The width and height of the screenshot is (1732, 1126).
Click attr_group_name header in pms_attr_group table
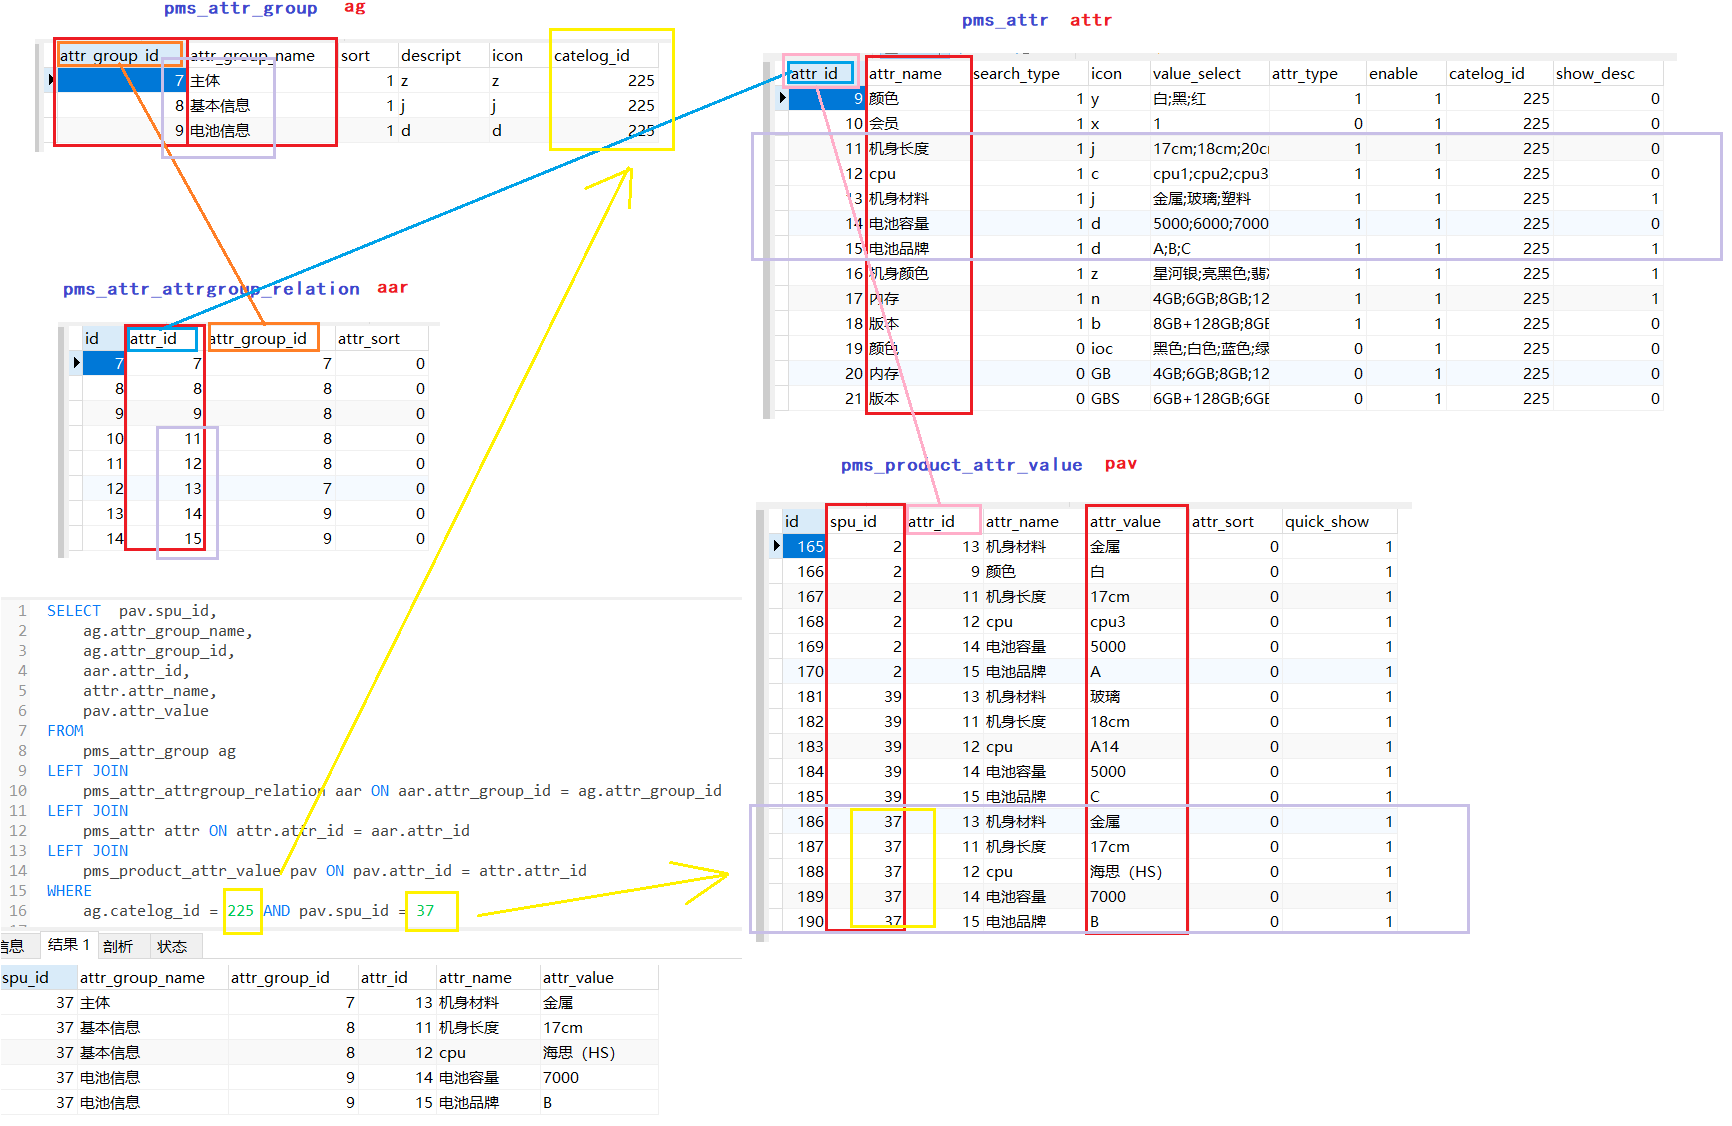click(252, 55)
